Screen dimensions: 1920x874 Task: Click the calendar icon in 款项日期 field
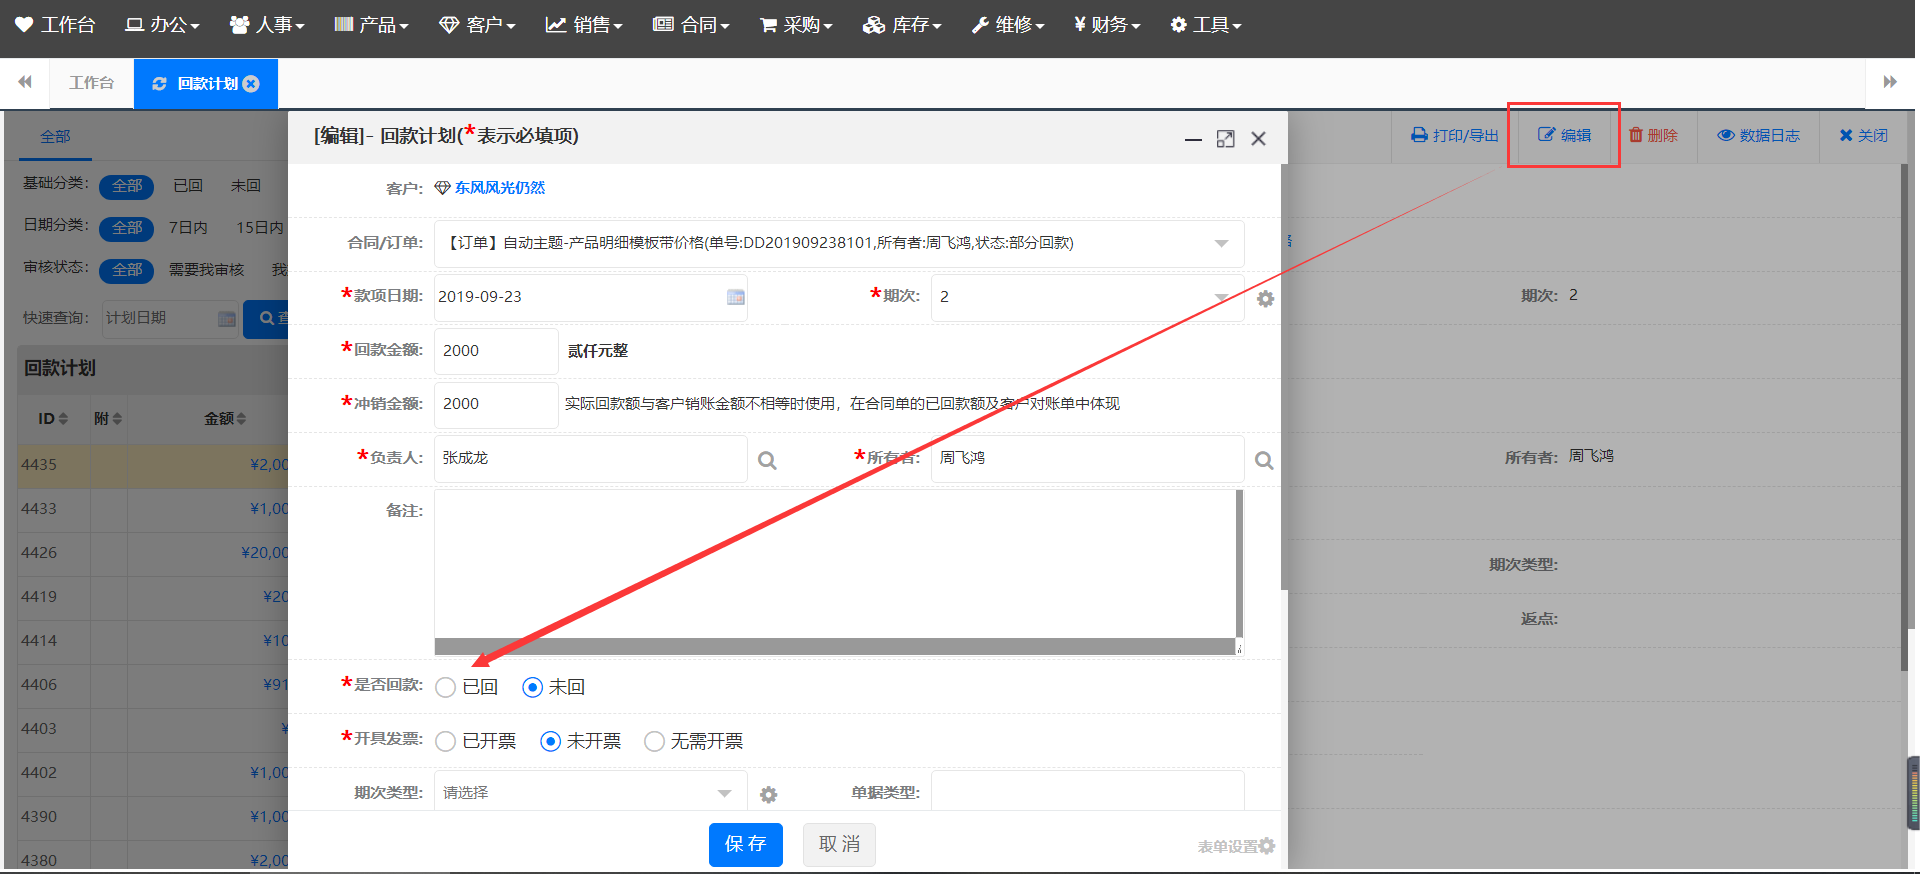tap(736, 297)
